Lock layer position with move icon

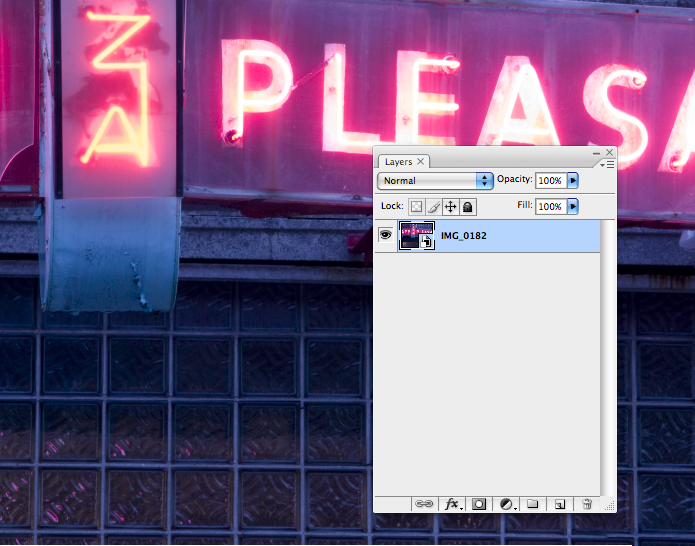click(x=450, y=207)
